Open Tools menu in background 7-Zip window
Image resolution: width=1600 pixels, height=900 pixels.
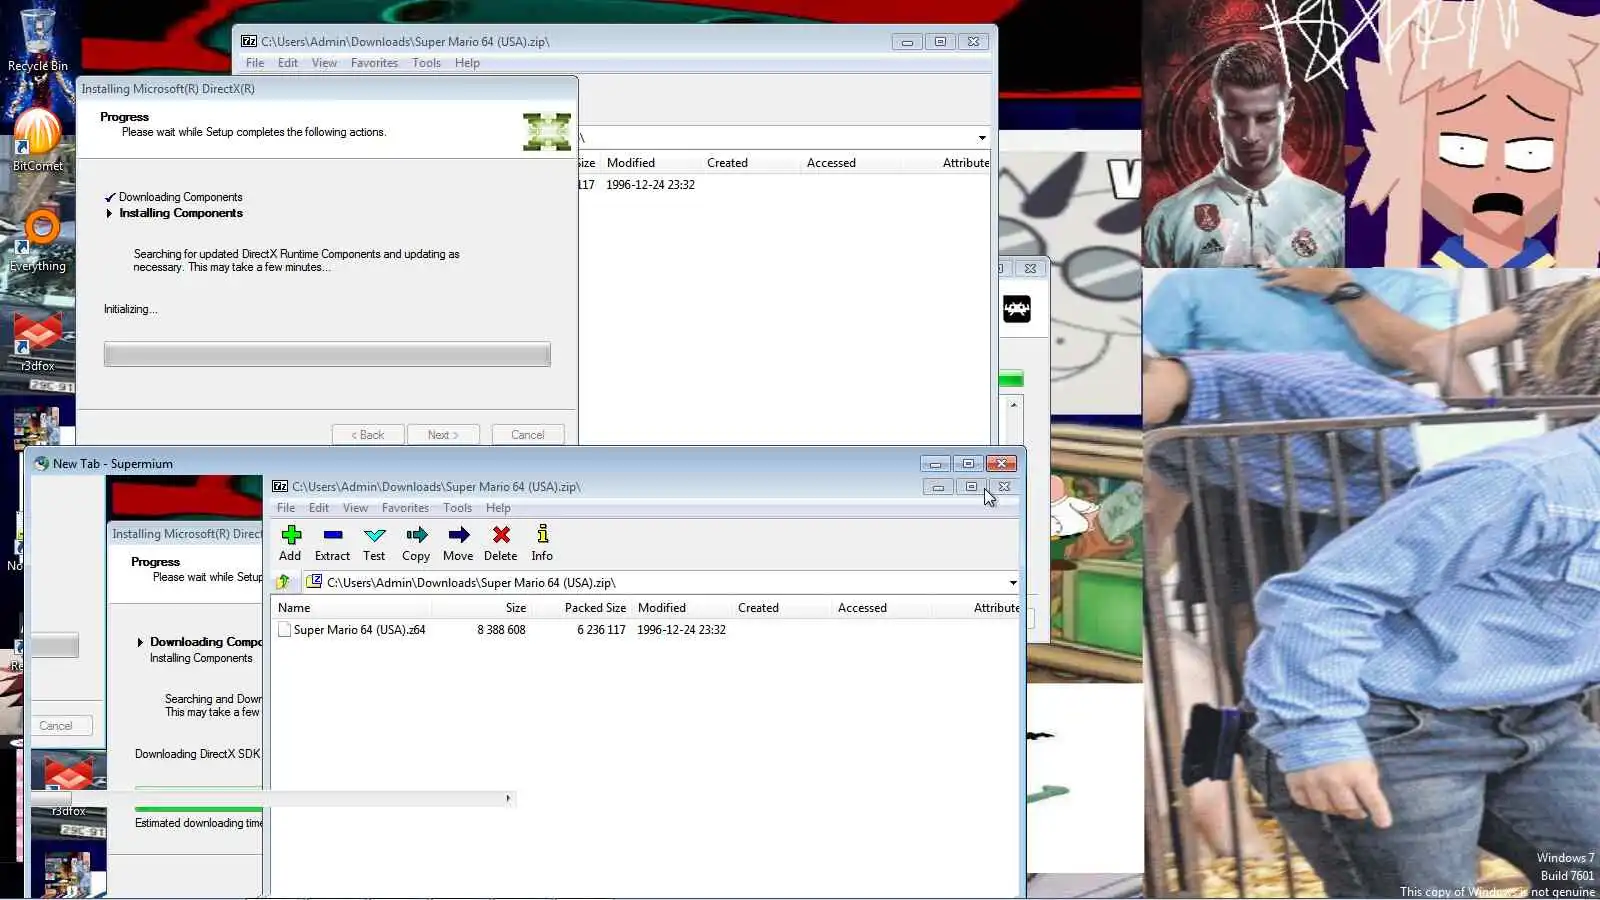point(426,63)
